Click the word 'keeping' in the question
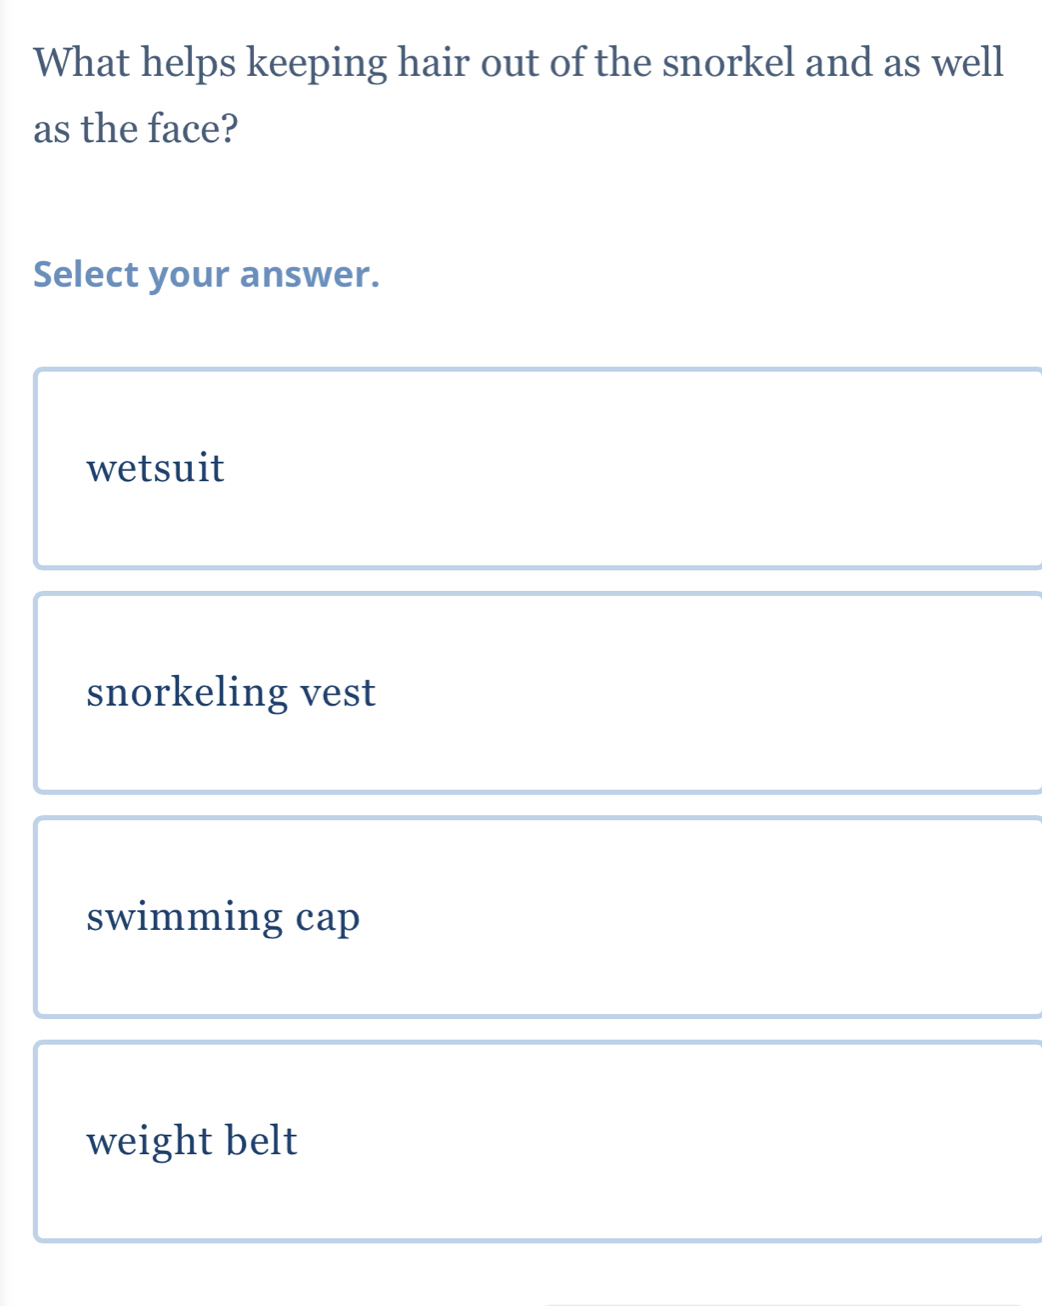Viewport: 1042px width, 1306px height. click(x=317, y=64)
